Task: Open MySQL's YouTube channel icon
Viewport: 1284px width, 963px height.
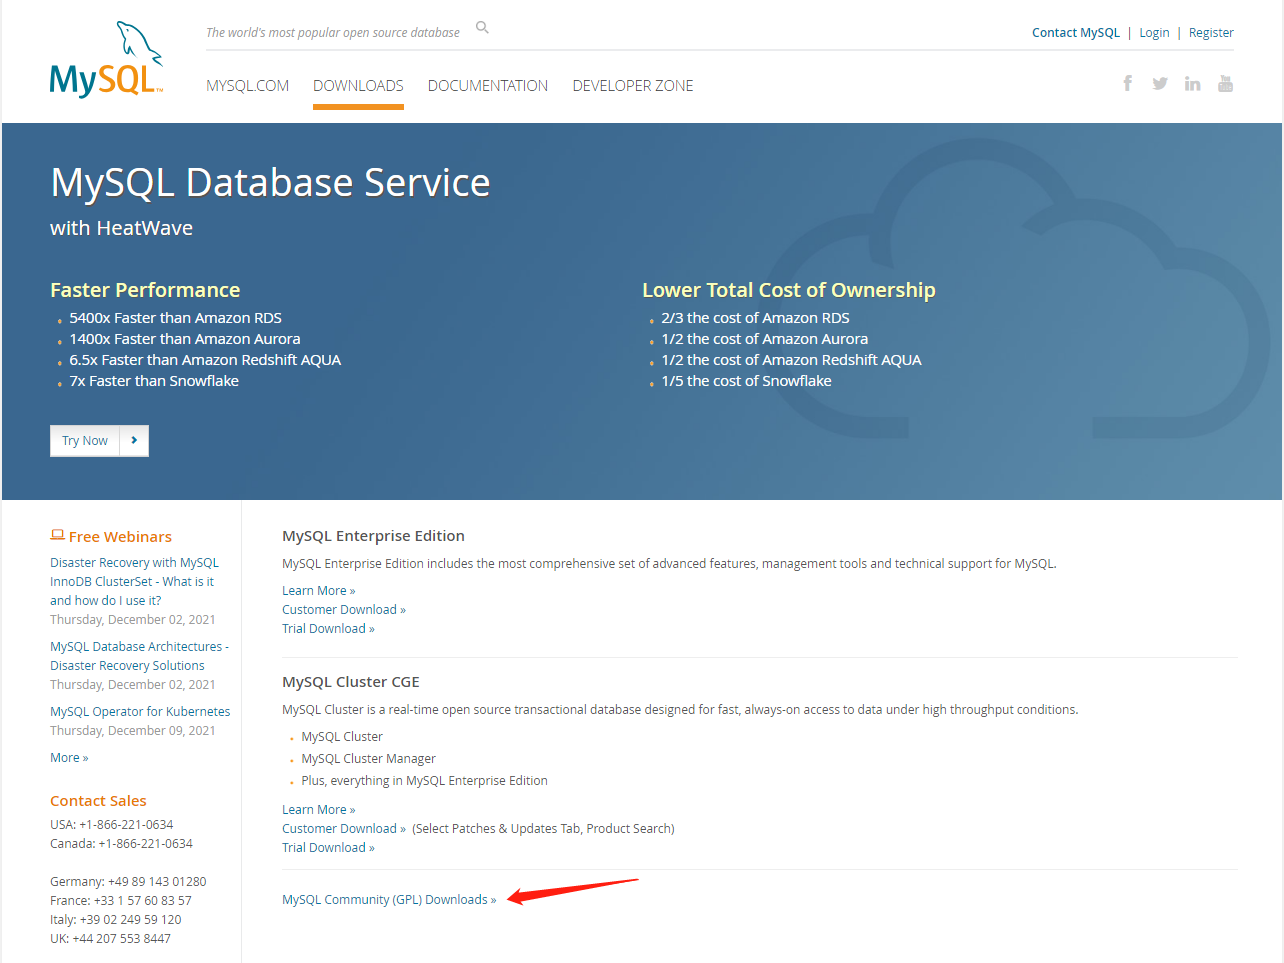Action: click(1225, 83)
